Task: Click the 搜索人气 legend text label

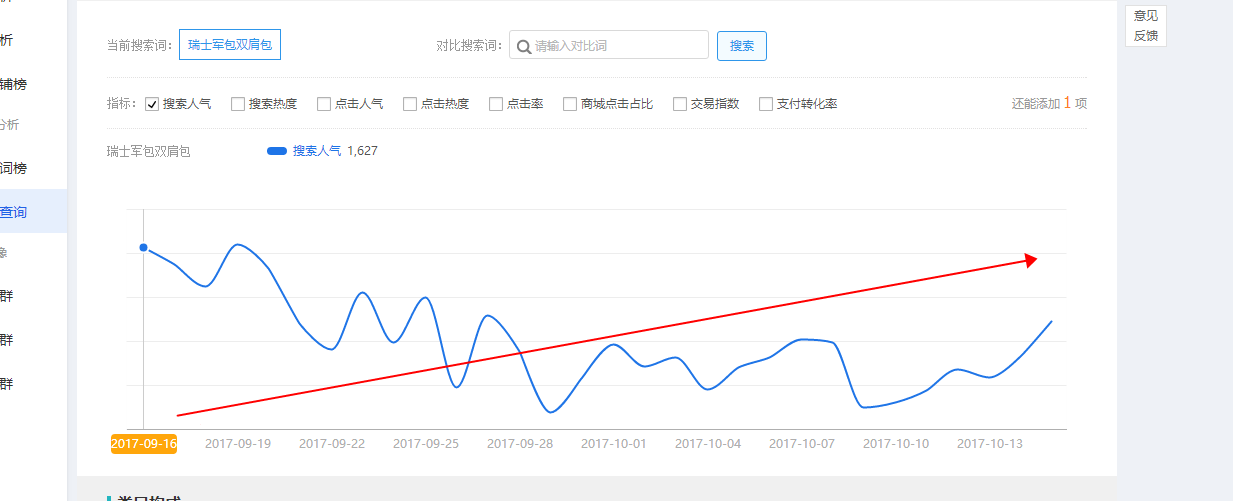Action: [316, 151]
